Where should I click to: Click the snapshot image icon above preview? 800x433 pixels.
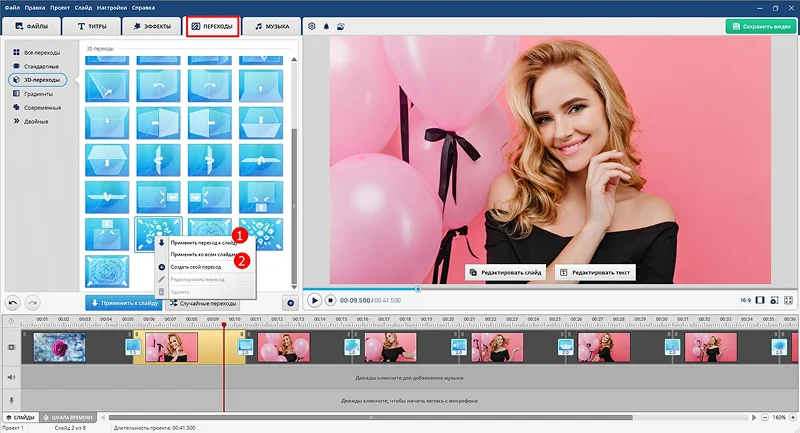coord(340,26)
